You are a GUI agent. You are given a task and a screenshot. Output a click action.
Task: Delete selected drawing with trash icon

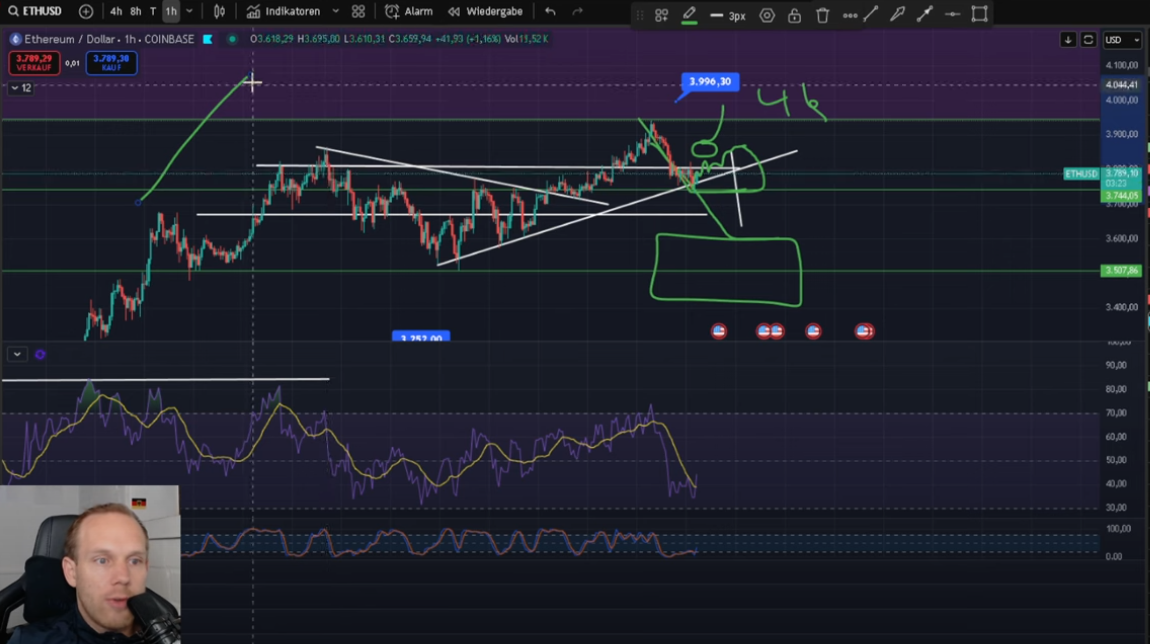click(822, 15)
